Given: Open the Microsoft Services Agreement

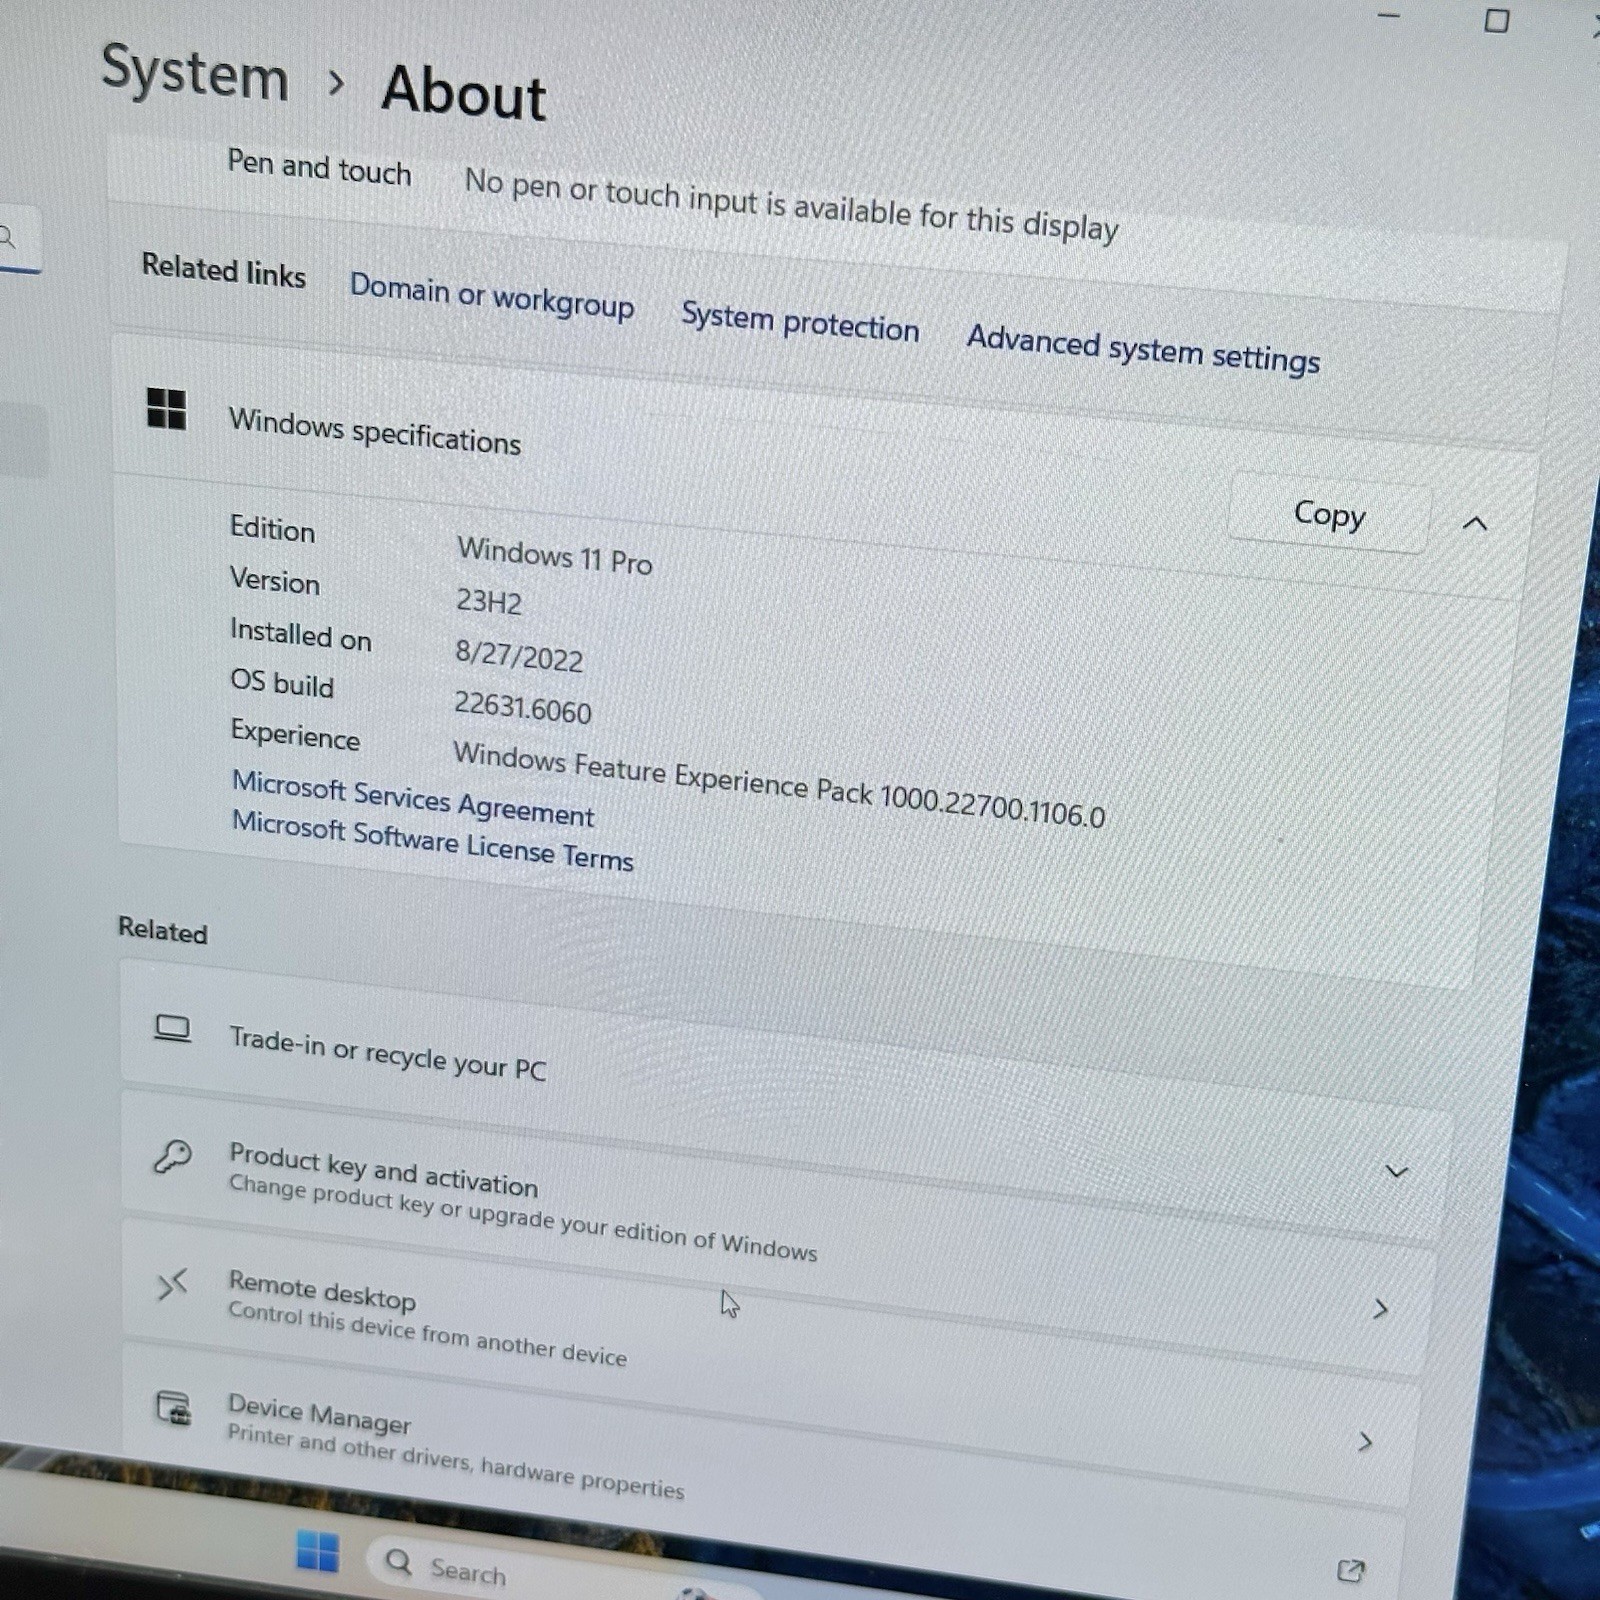Looking at the screenshot, I should pos(413,798).
